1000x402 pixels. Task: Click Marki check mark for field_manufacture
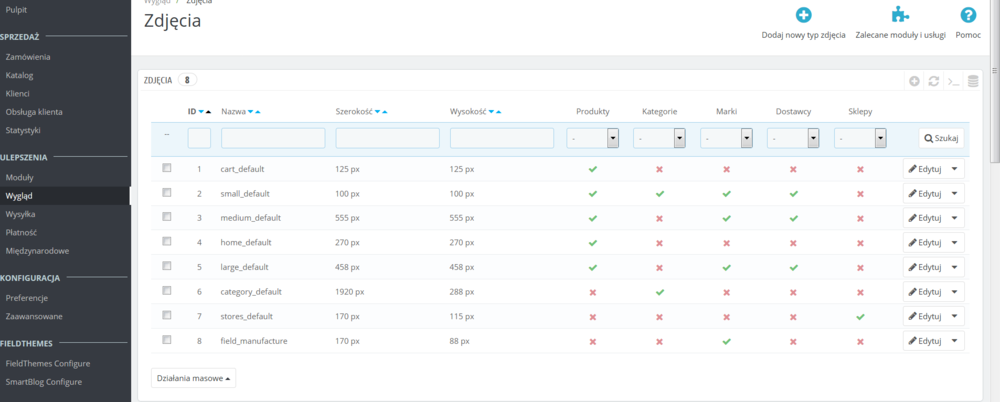click(x=726, y=341)
